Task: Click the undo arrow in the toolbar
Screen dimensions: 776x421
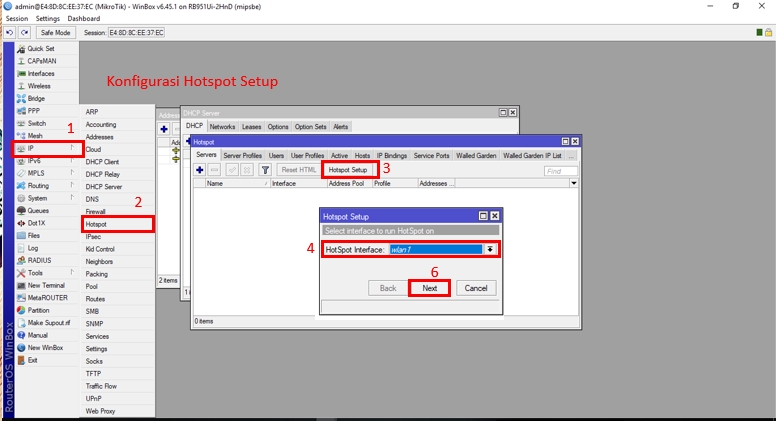Action: (x=9, y=33)
